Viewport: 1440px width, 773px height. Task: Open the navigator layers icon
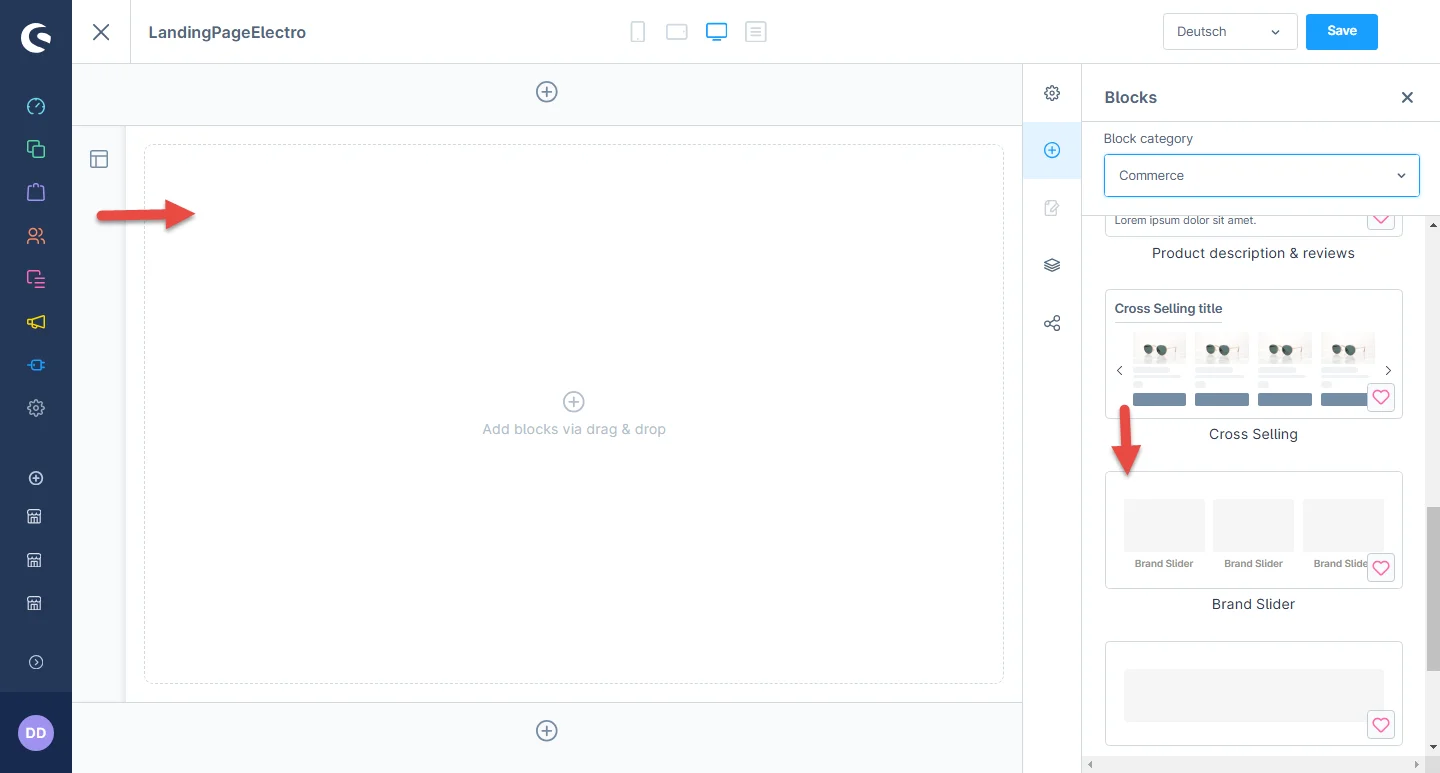pos(1052,265)
